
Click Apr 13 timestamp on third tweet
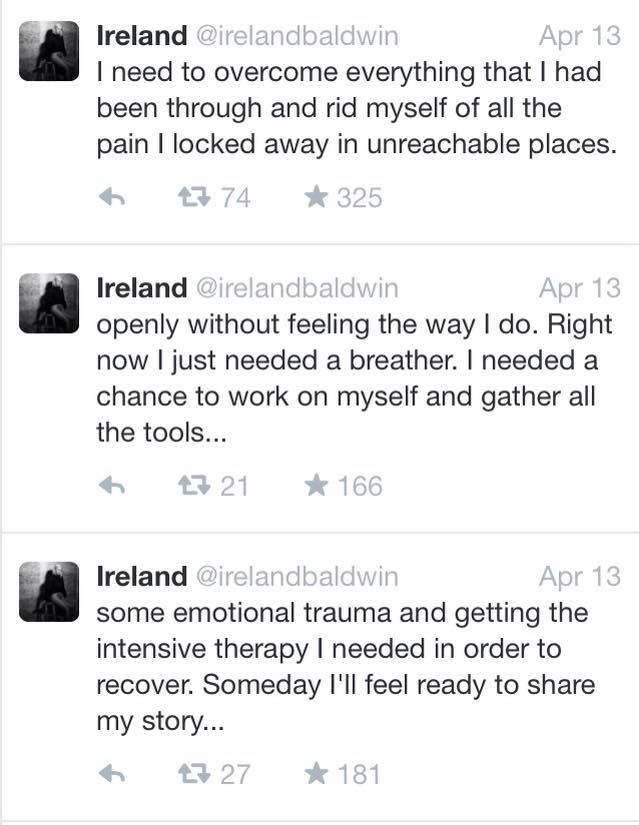tap(580, 577)
